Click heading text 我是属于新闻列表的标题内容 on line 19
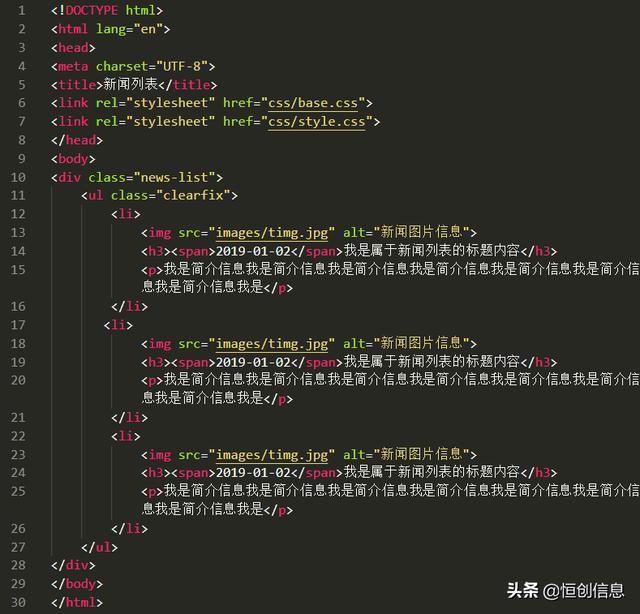The image size is (640, 614). click(432, 361)
